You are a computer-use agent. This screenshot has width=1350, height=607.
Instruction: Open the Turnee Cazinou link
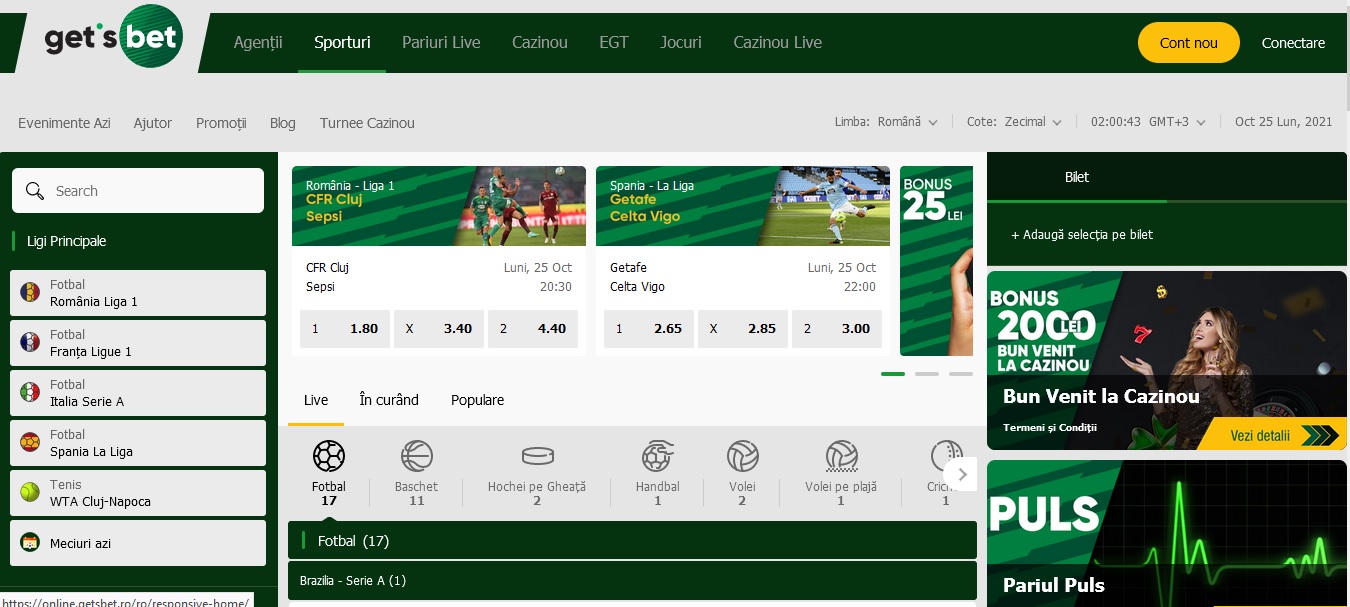(x=367, y=123)
